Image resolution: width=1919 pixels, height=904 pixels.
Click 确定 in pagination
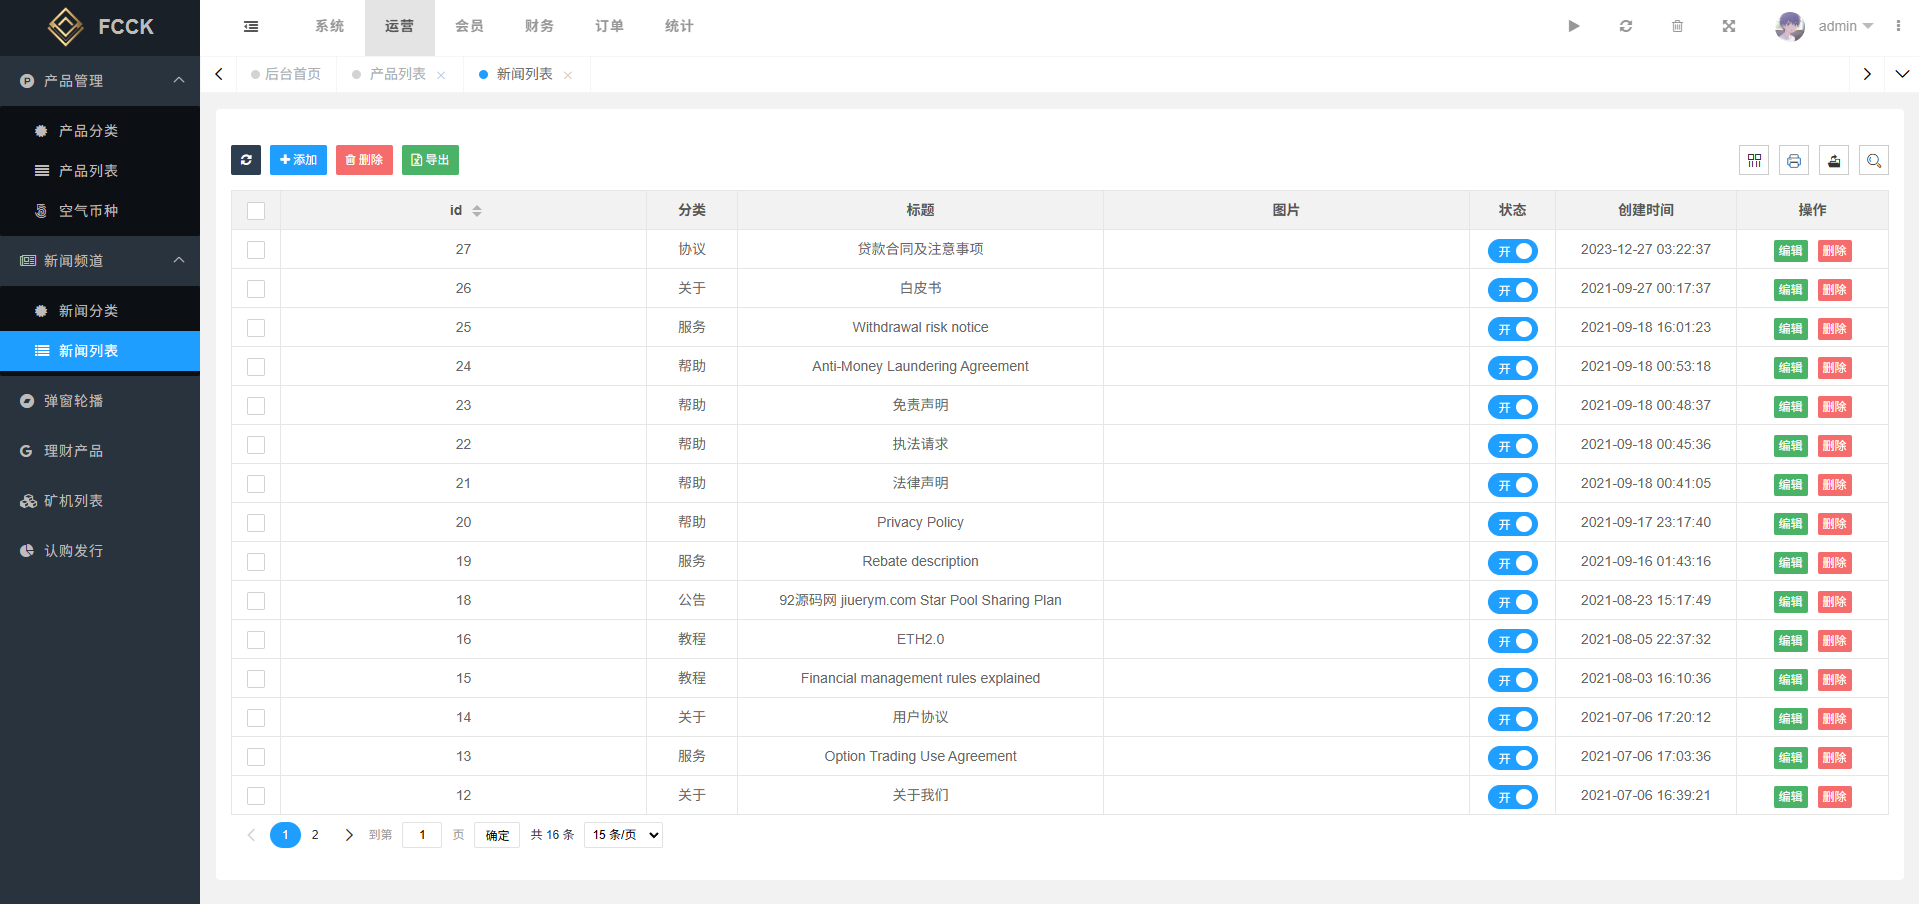[497, 835]
